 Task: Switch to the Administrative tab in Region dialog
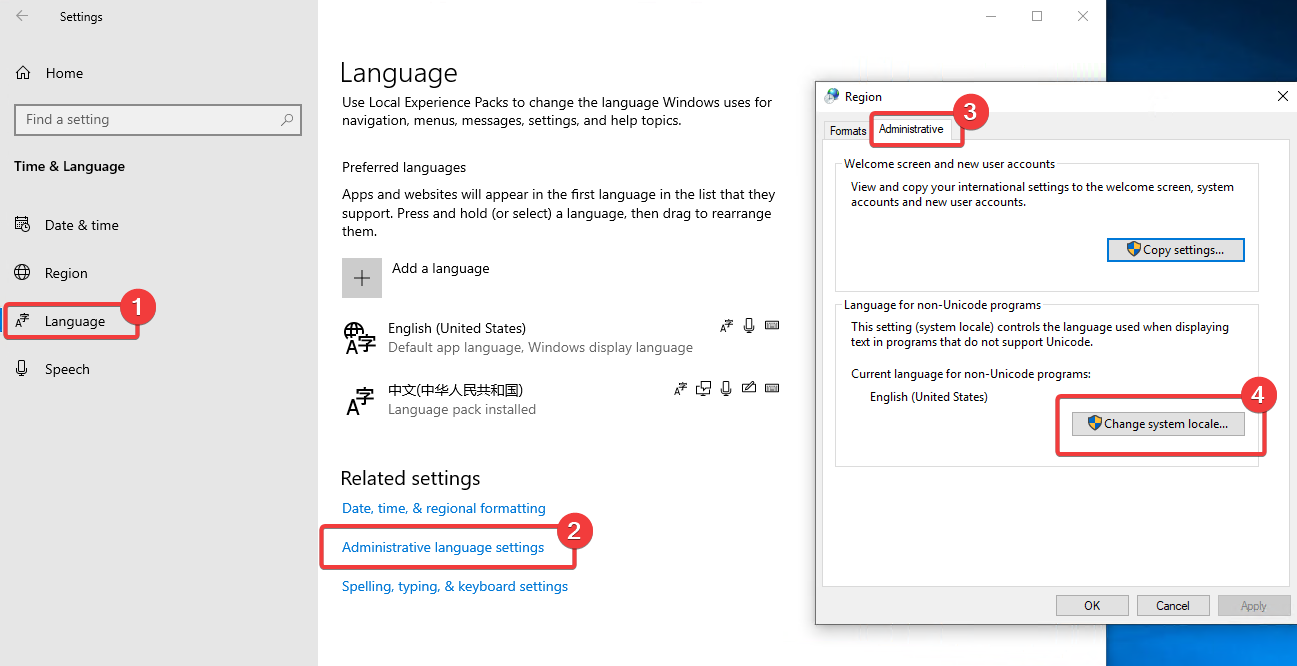[x=911, y=129]
